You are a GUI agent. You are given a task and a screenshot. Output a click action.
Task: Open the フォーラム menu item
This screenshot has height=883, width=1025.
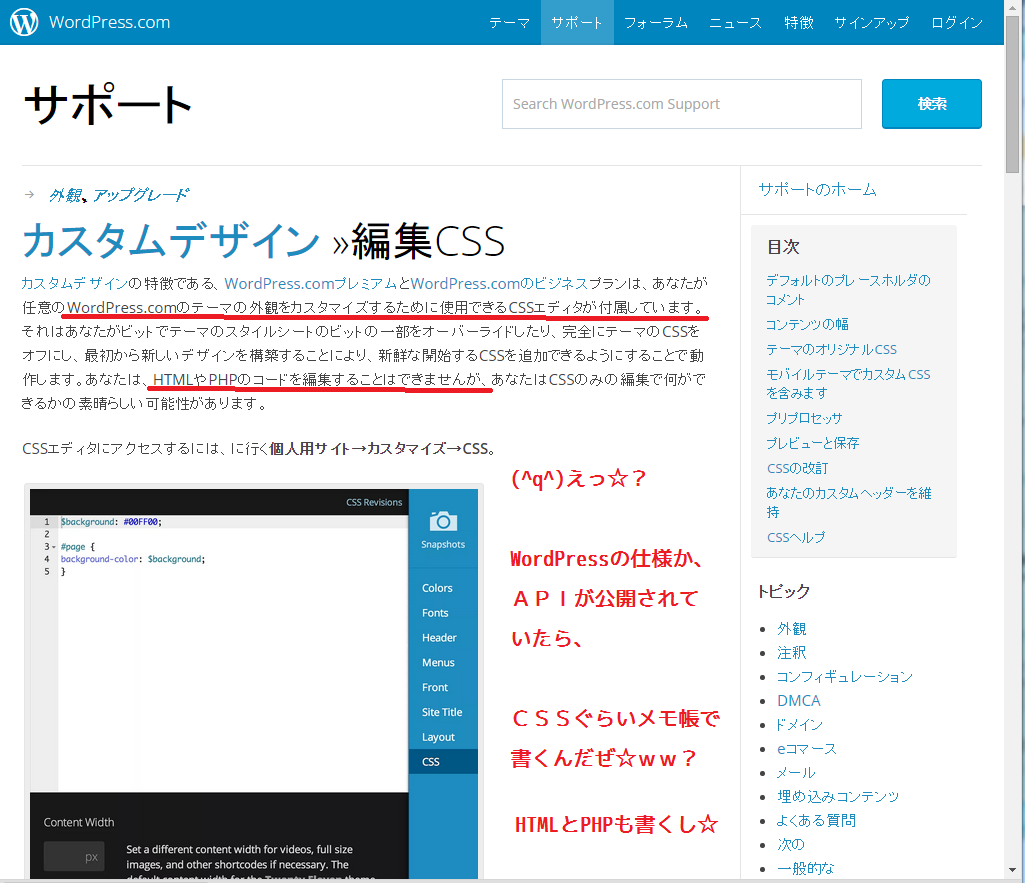tap(656, 23)
